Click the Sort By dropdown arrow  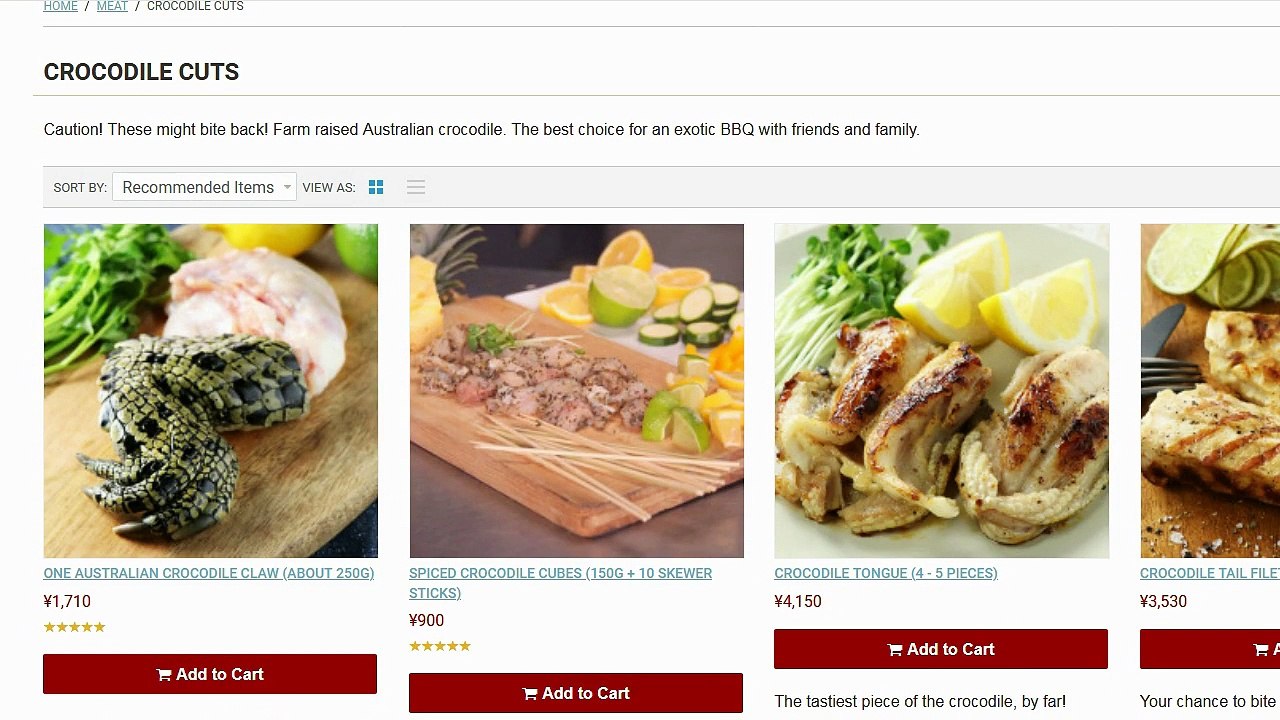tap(287, 187)
